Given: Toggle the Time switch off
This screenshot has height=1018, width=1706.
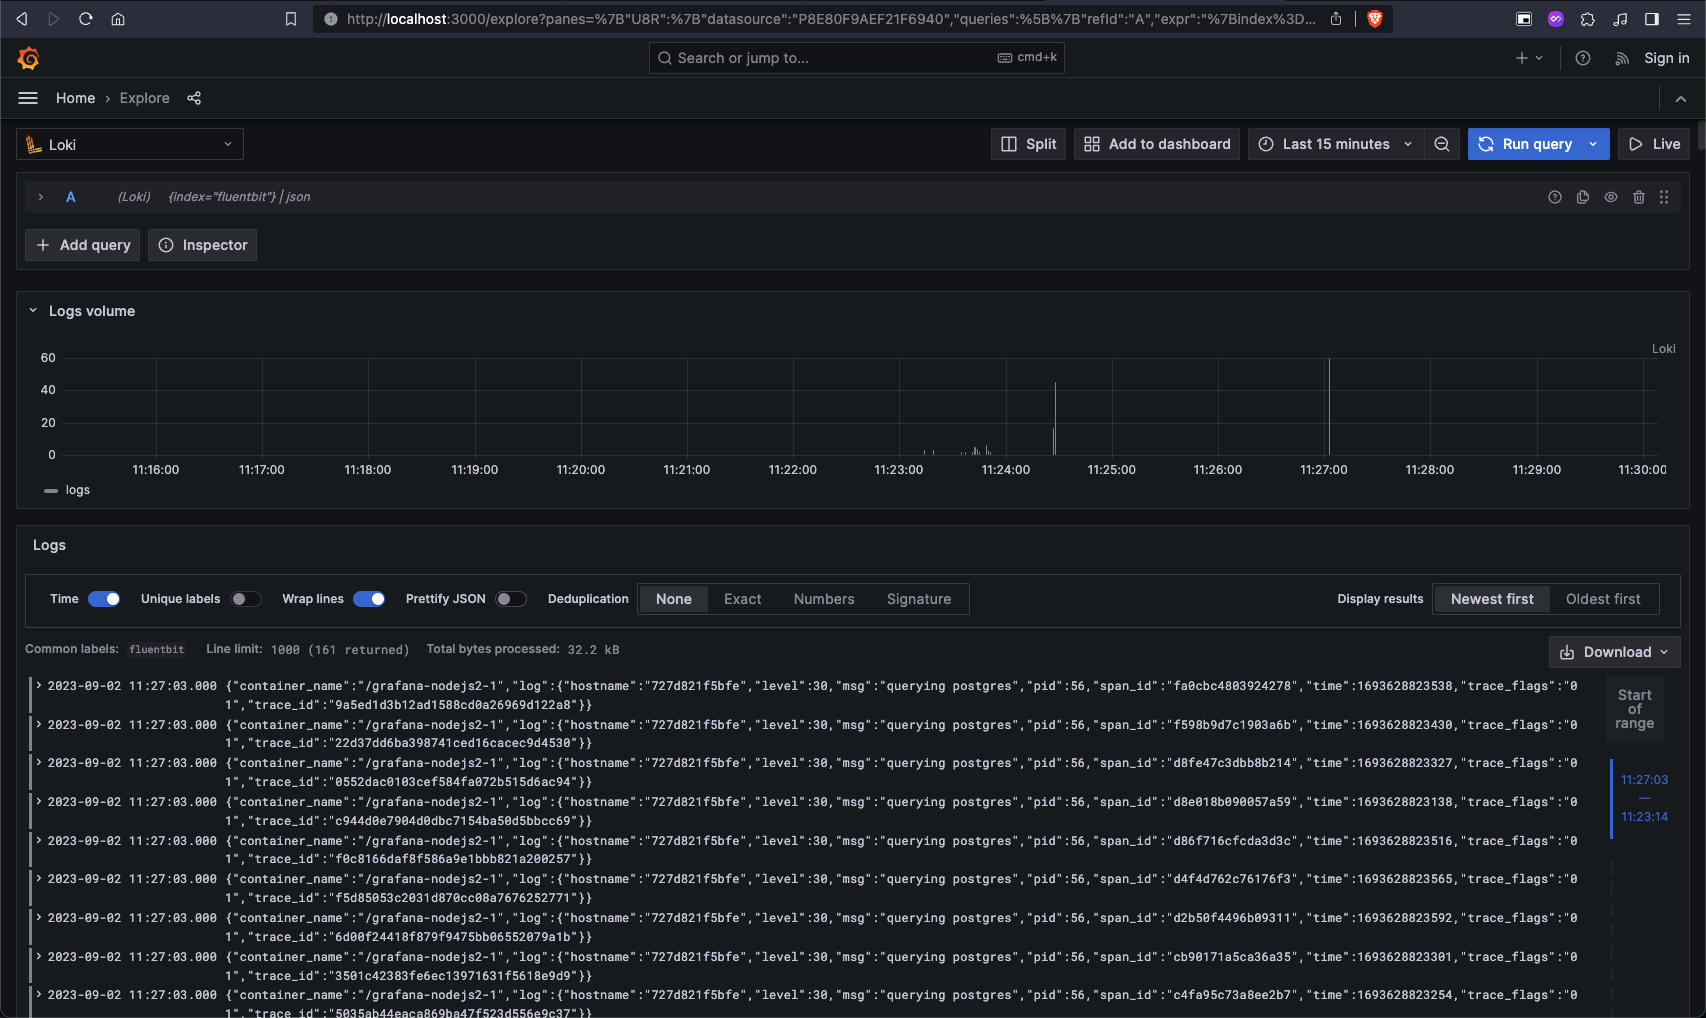Looking at the screenshot, I should click(x=104, y=599).
